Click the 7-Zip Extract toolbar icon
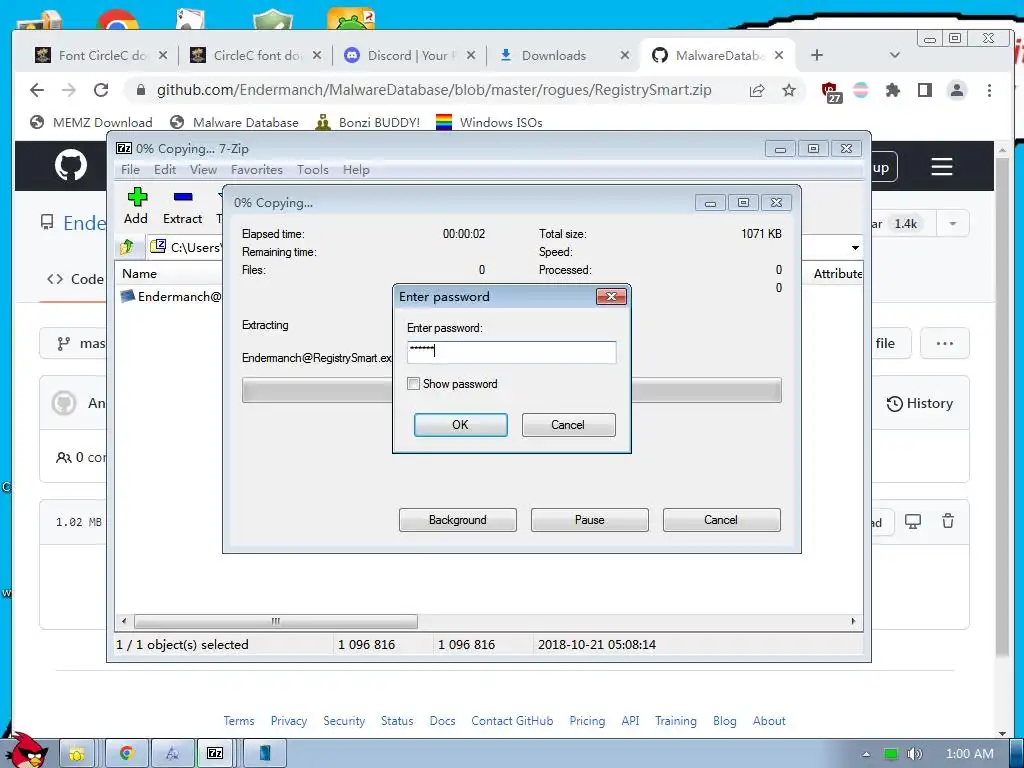This screenshot has width=1024, height=768. pyautogui.click(x=183, y=197)
